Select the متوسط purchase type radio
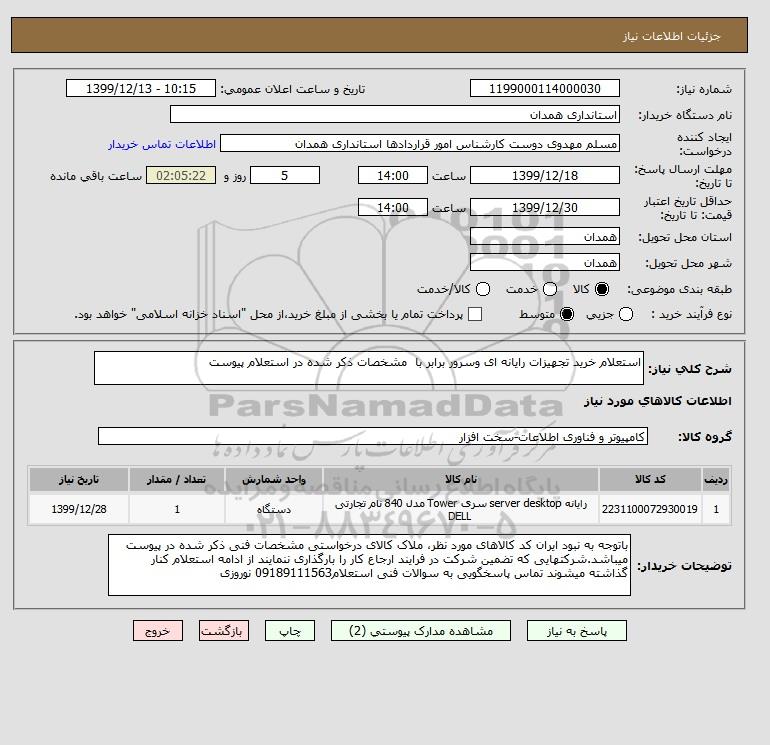Viewport: 770px width, 745px height. (x=567, y=314)
